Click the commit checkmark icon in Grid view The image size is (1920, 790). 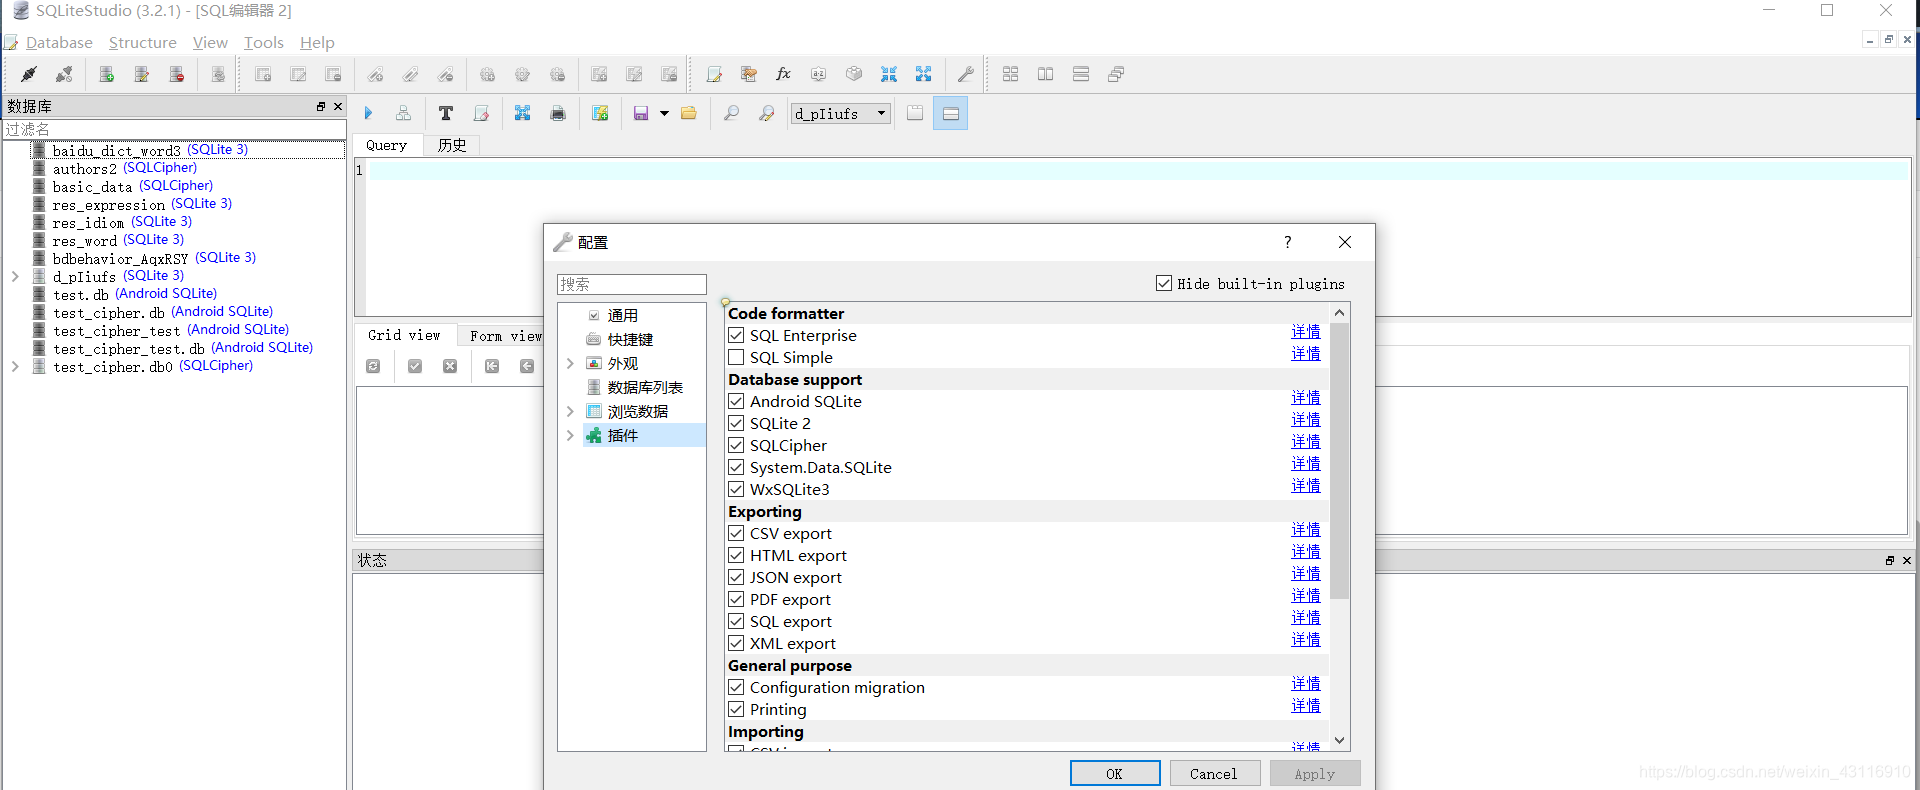tap(415, 366)
